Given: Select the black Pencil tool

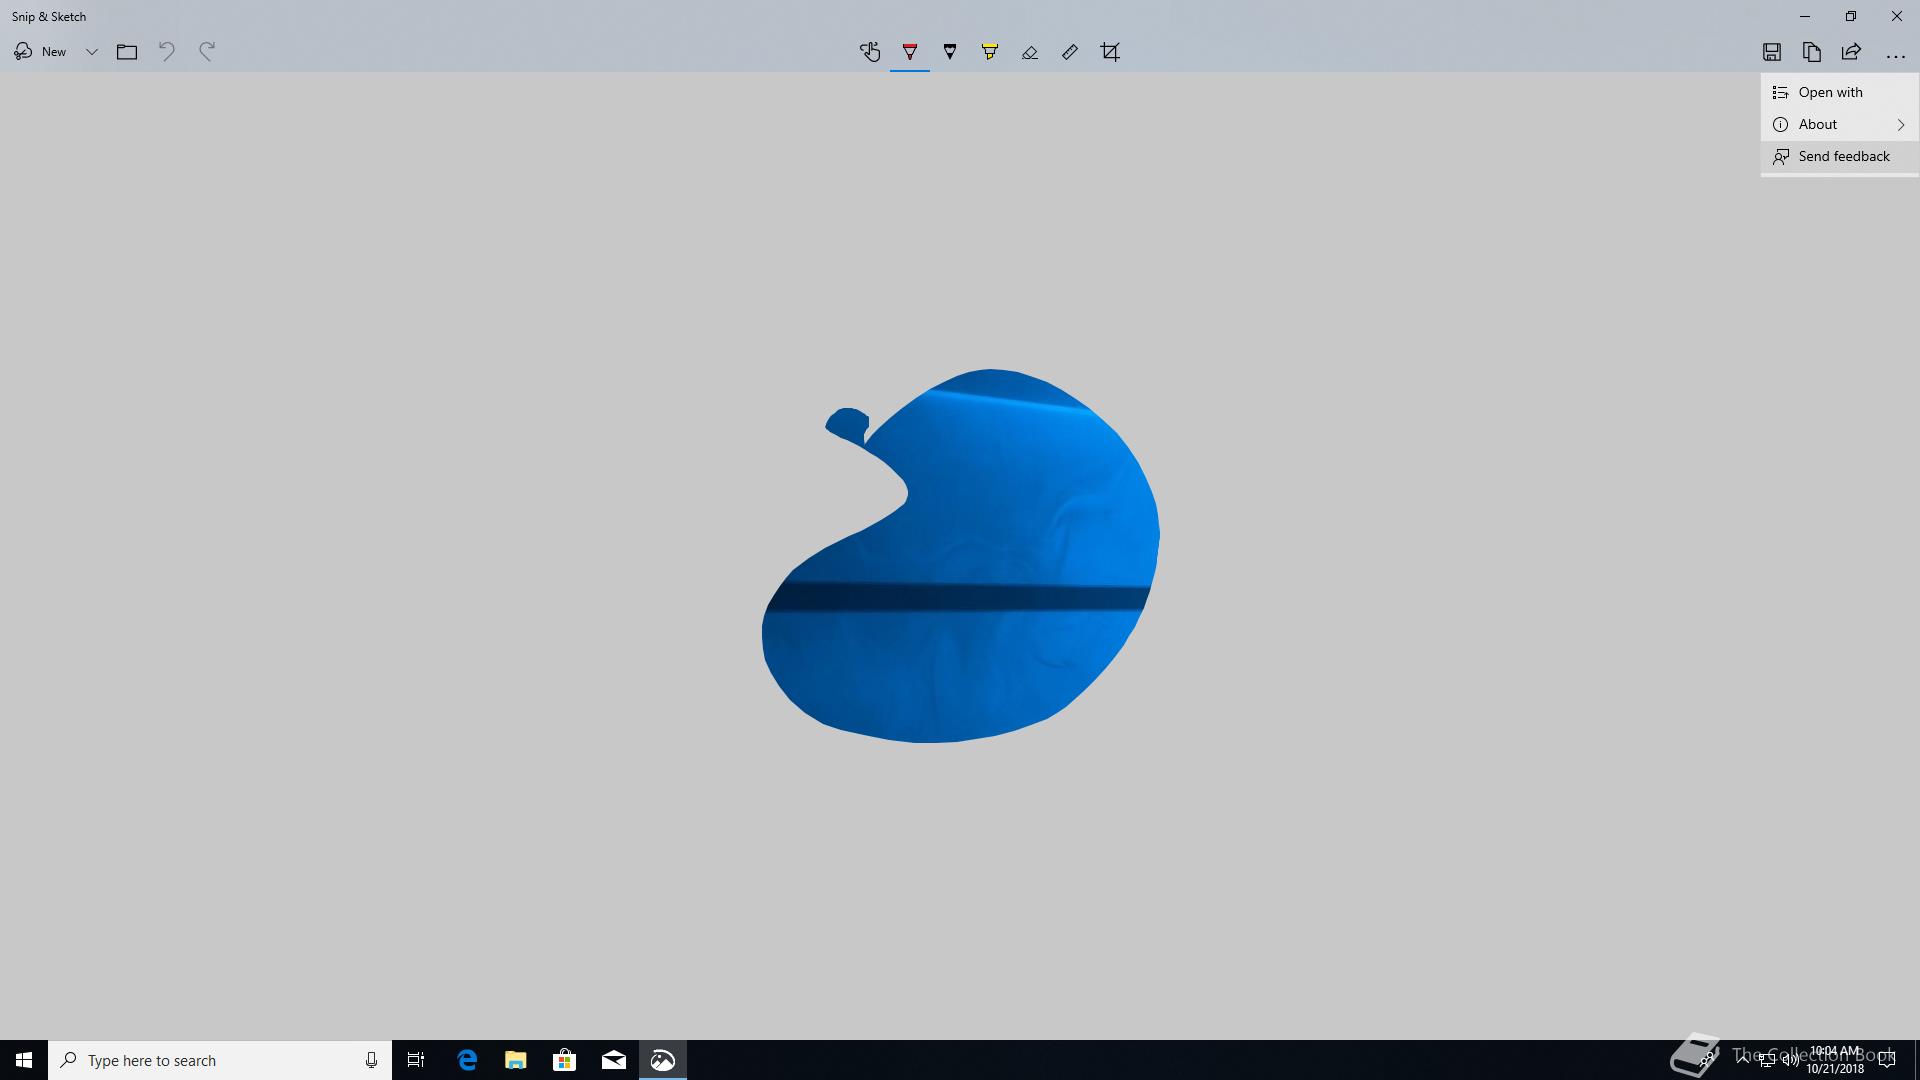Looking at the screenshot, I should [950, 52].
